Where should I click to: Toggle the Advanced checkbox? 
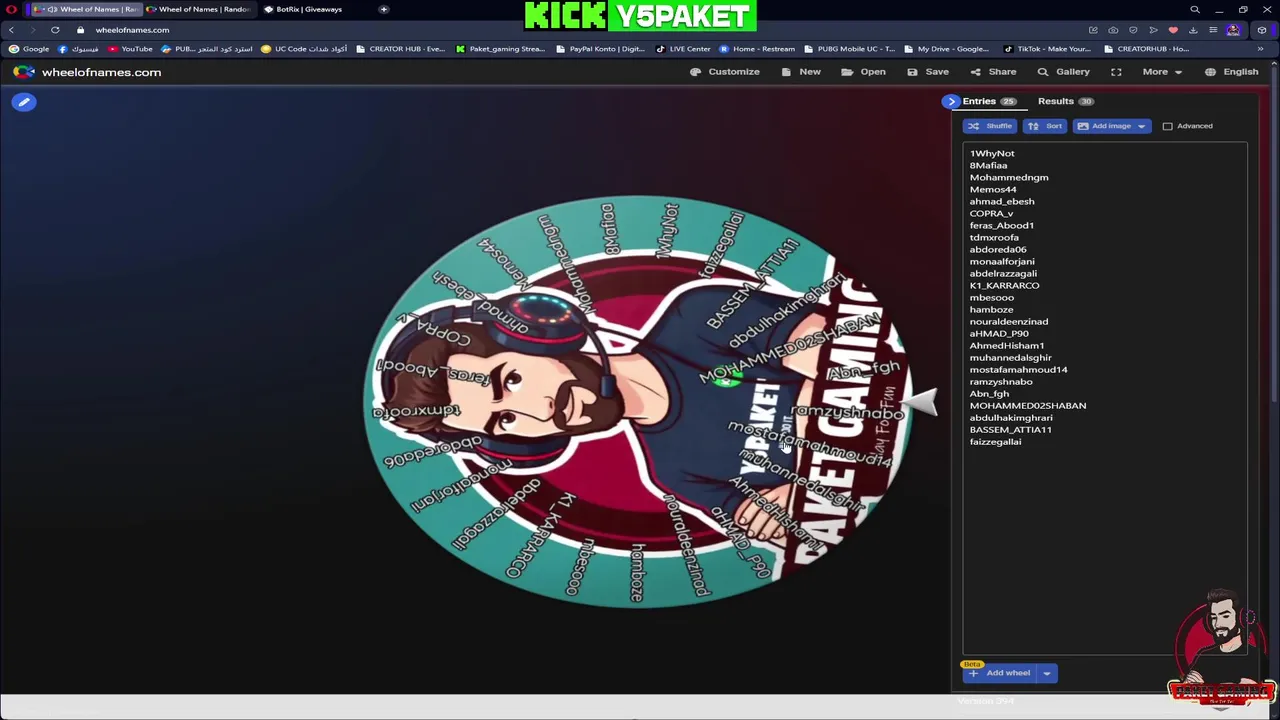[x=1167, y=126]
